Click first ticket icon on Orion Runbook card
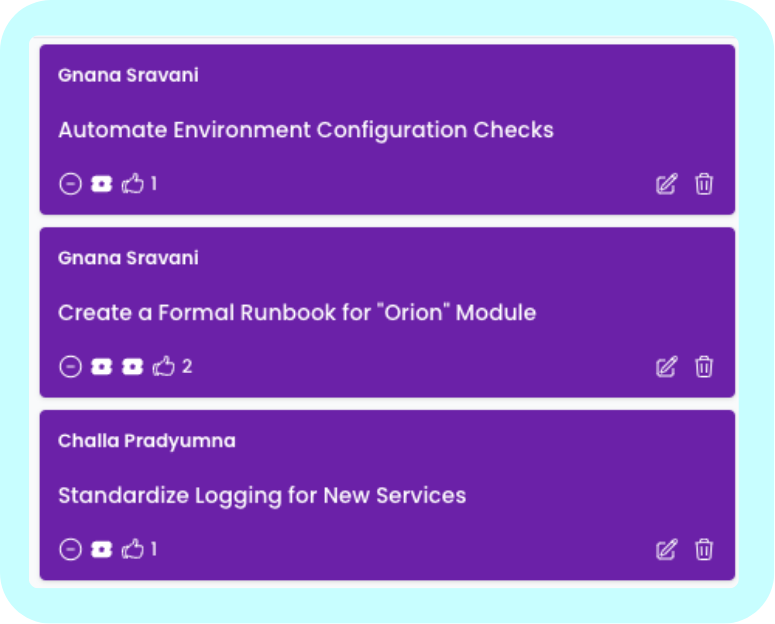Screen dimensions: 775x624 (x=101, y=367)
